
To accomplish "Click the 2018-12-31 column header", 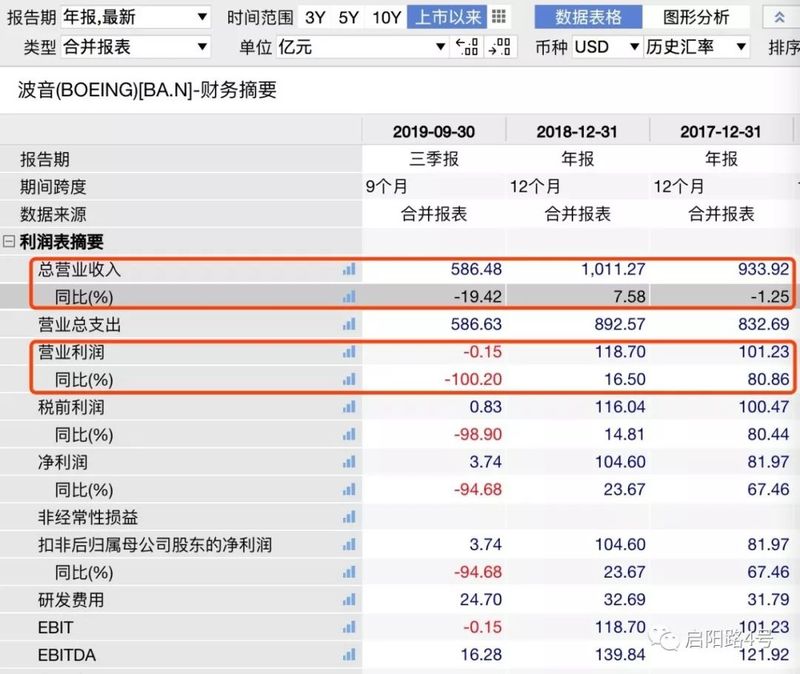I will point(577,132).
